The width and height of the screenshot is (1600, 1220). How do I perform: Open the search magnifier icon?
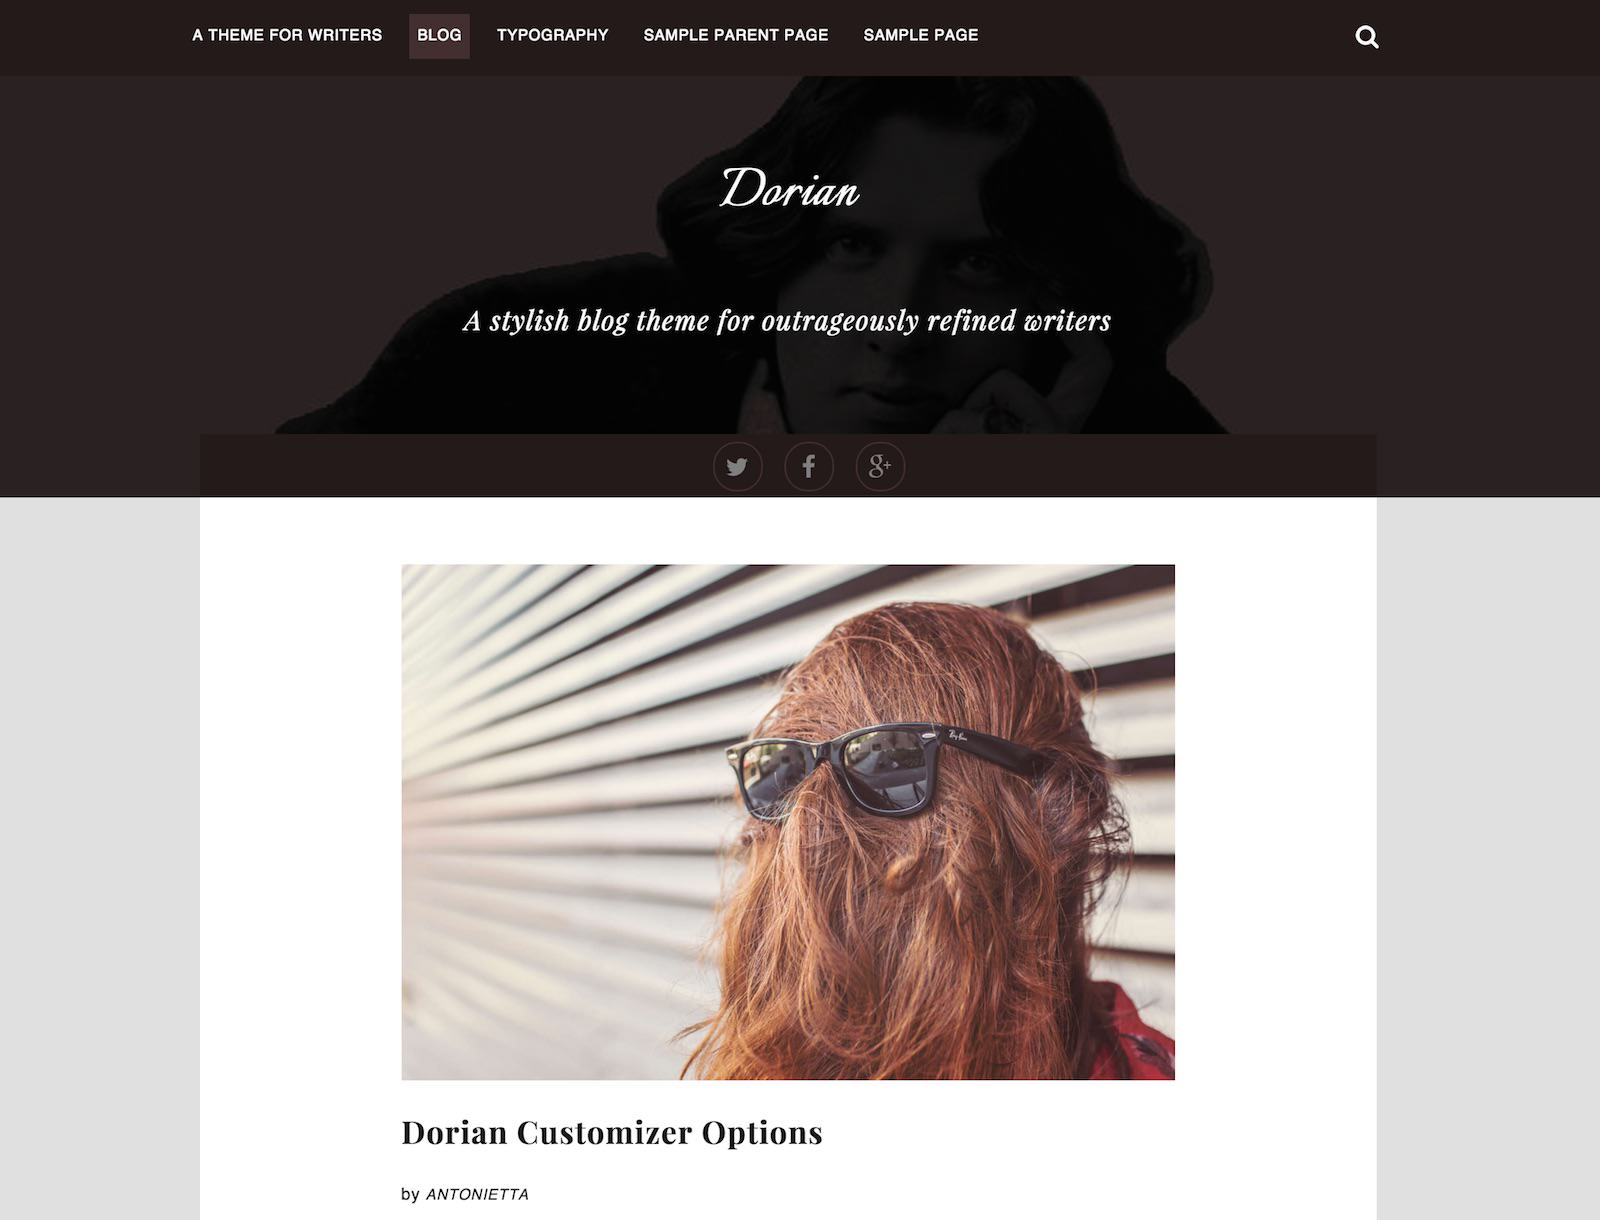[1366, 37]
